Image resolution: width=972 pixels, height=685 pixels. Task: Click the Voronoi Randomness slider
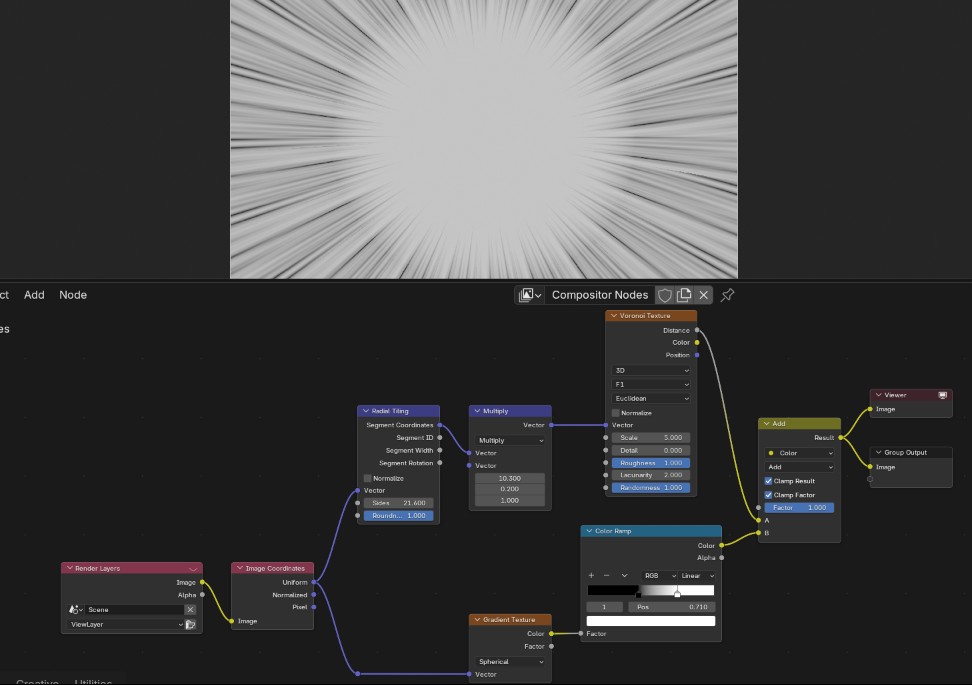651,488
